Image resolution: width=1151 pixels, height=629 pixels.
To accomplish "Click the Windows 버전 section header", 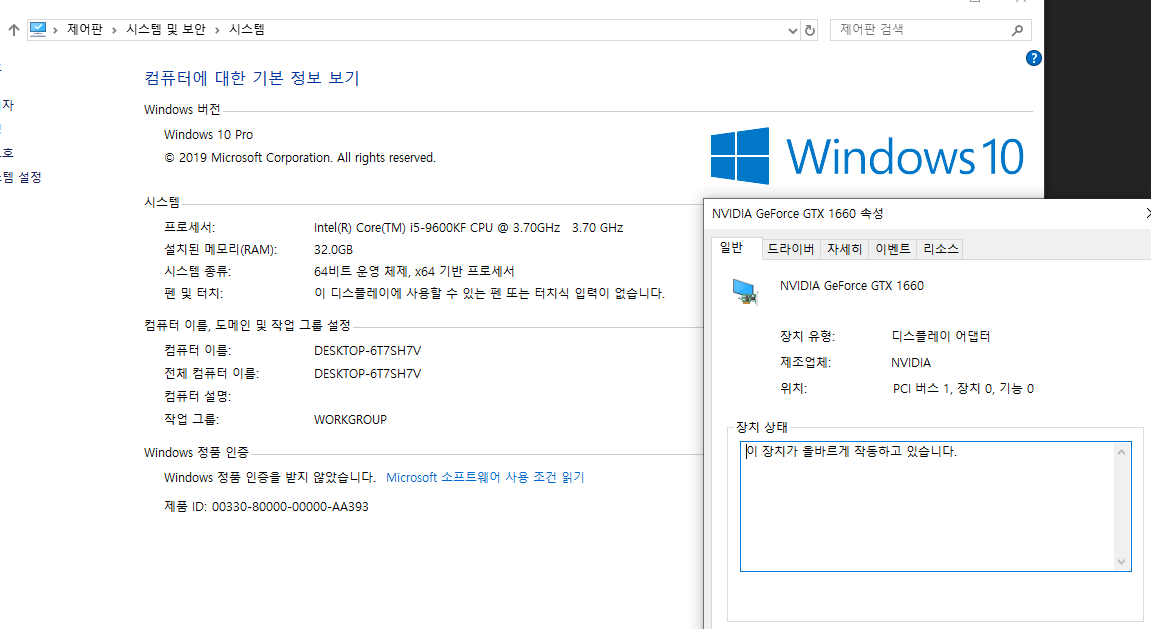I will pos(182,109).
